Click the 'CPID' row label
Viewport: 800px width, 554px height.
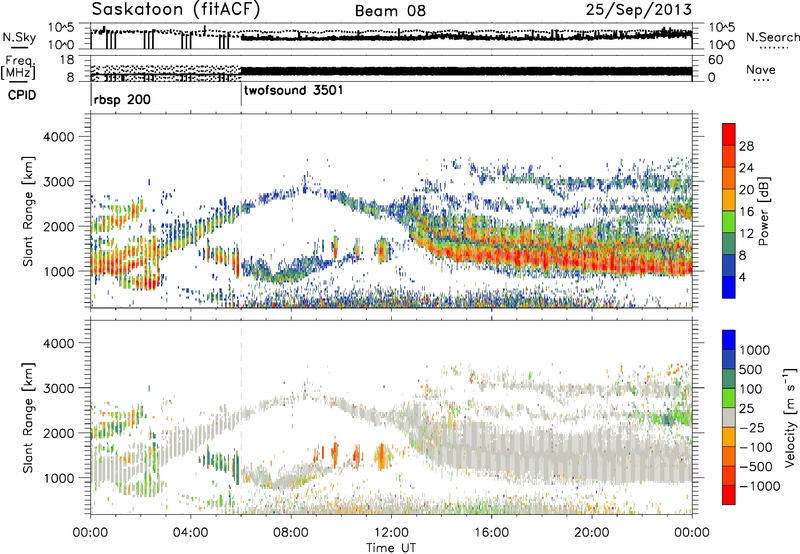click(x=22, y=95)
